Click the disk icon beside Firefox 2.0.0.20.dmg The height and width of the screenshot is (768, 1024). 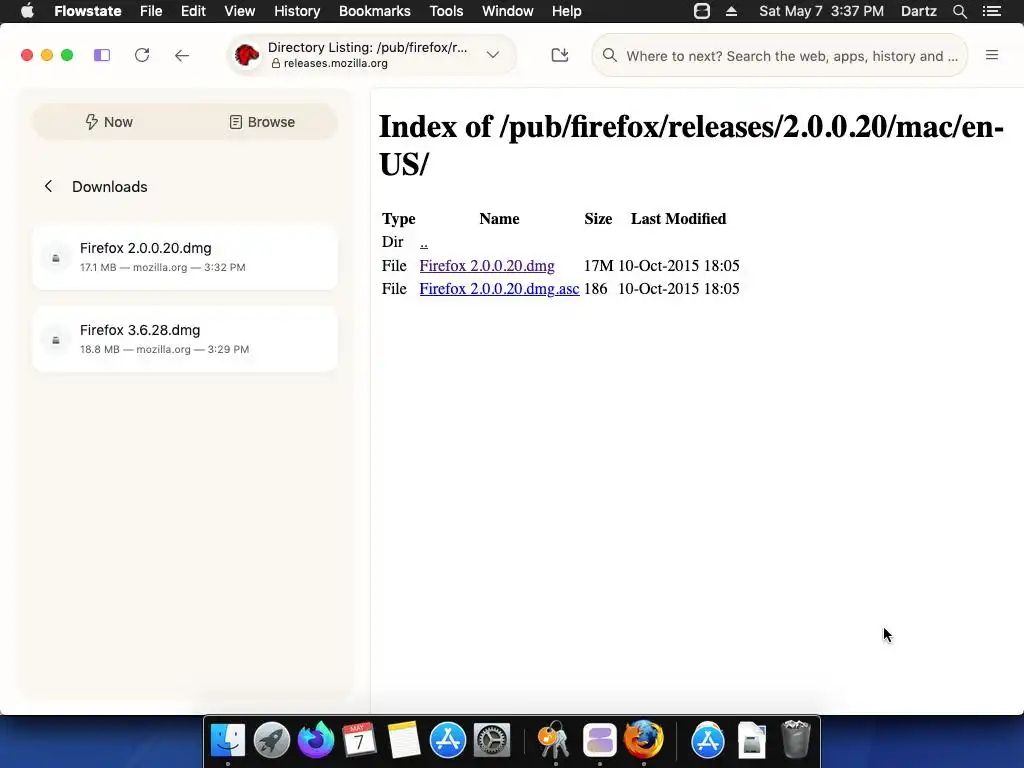coord(56,258)
